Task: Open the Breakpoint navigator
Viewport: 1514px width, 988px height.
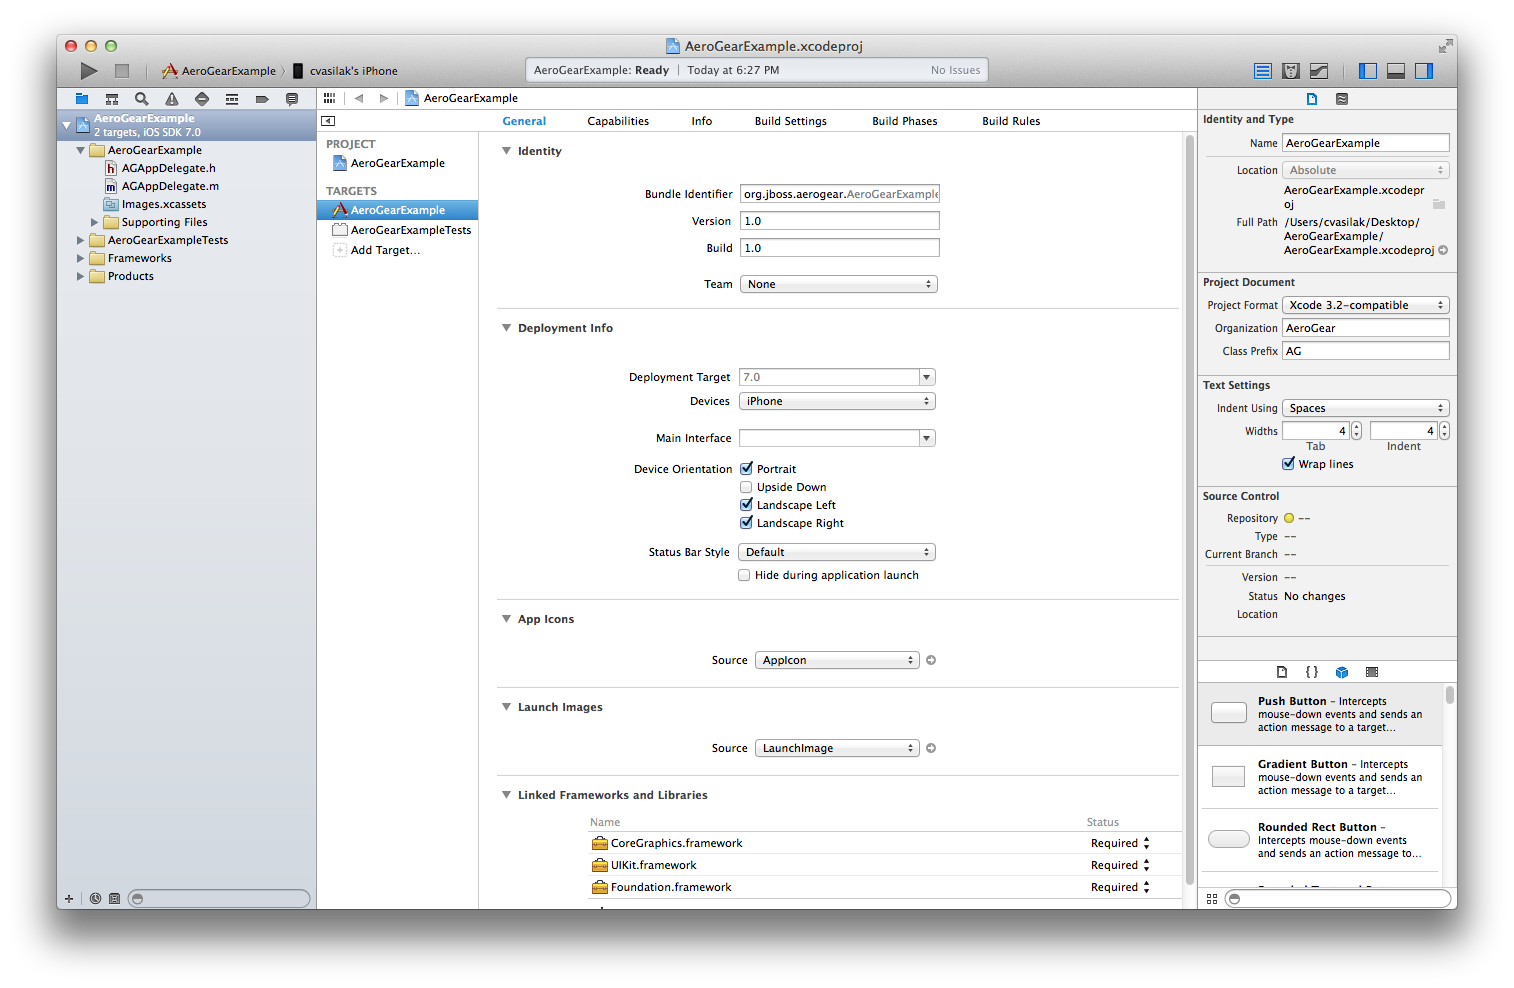Action: click(262, 99)
